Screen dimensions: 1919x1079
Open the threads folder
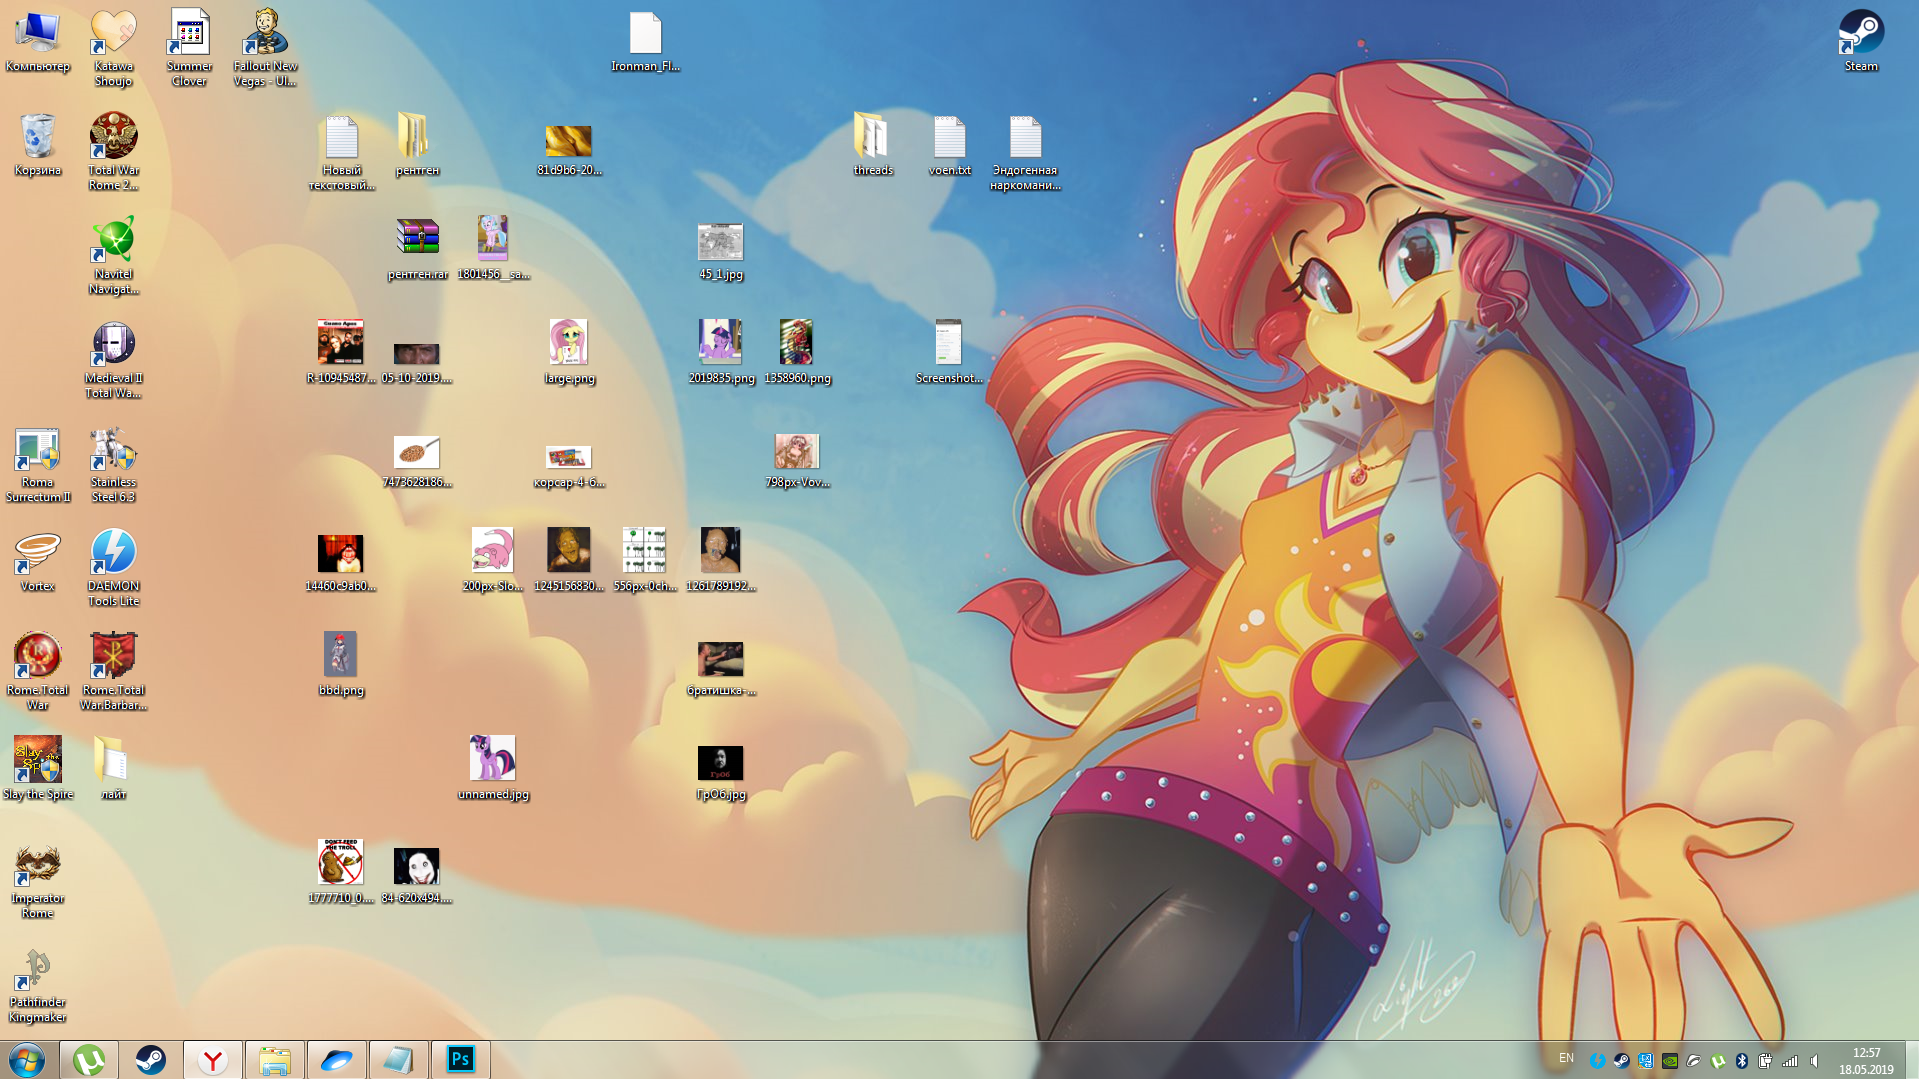coord(873,145)
